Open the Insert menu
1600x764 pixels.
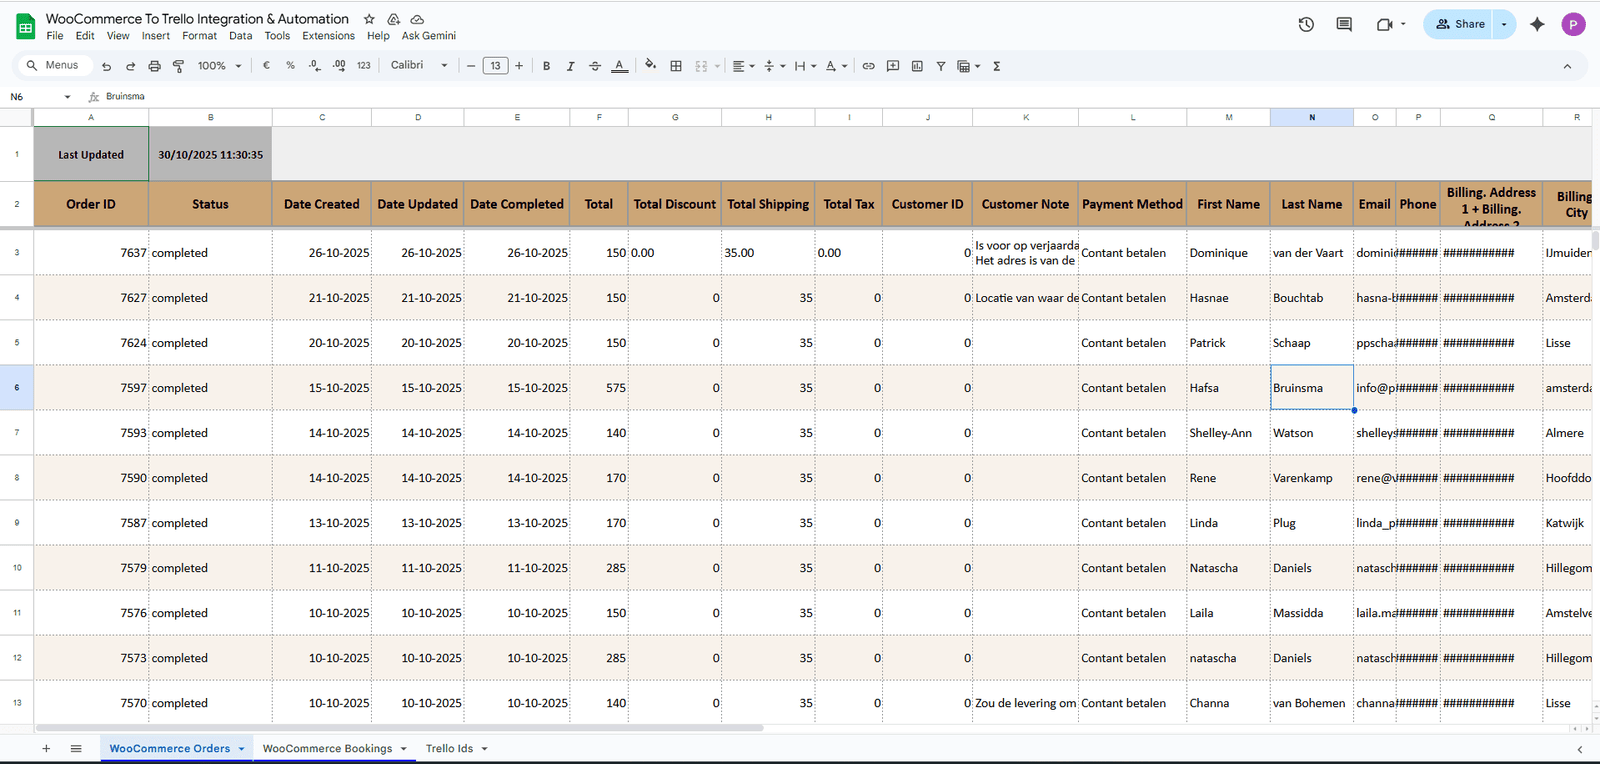point(156,36)
